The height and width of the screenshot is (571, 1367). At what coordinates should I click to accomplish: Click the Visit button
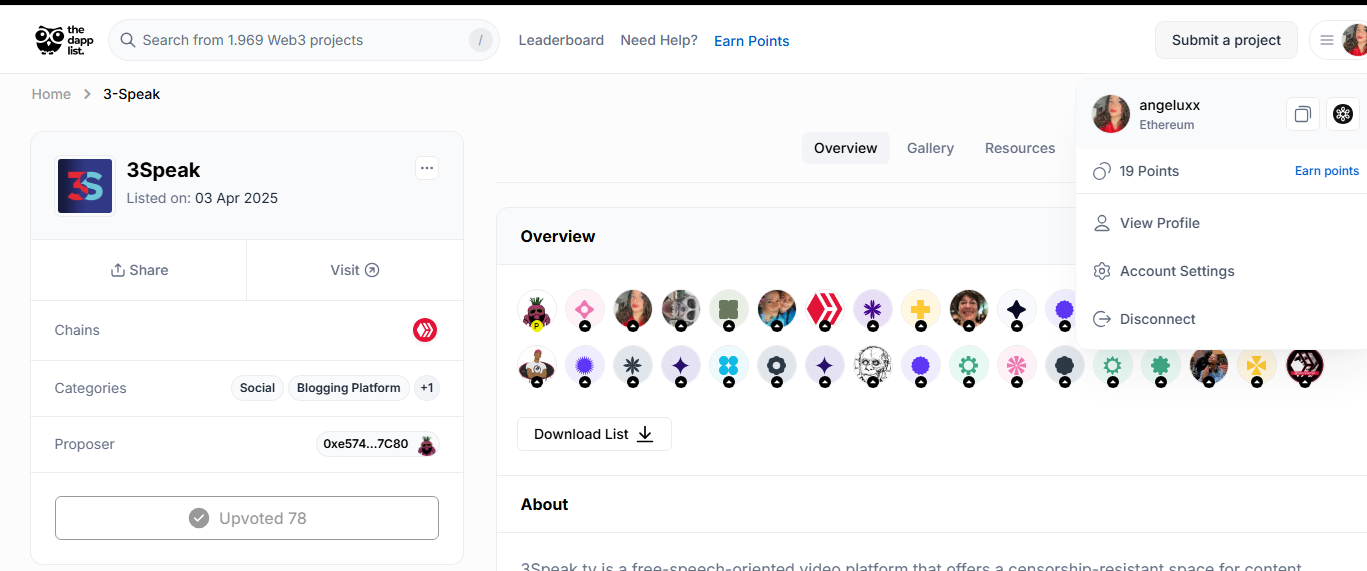coord(355,270)
